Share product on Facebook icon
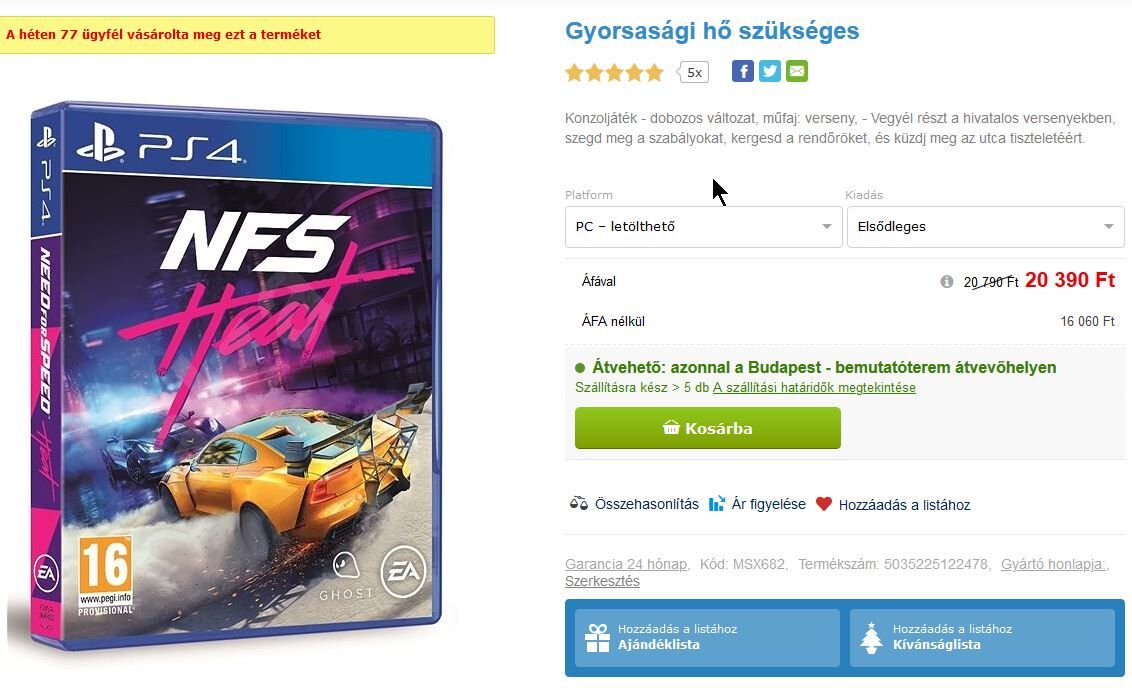Viewport: 1132px width, 688px height. point(742,71)
